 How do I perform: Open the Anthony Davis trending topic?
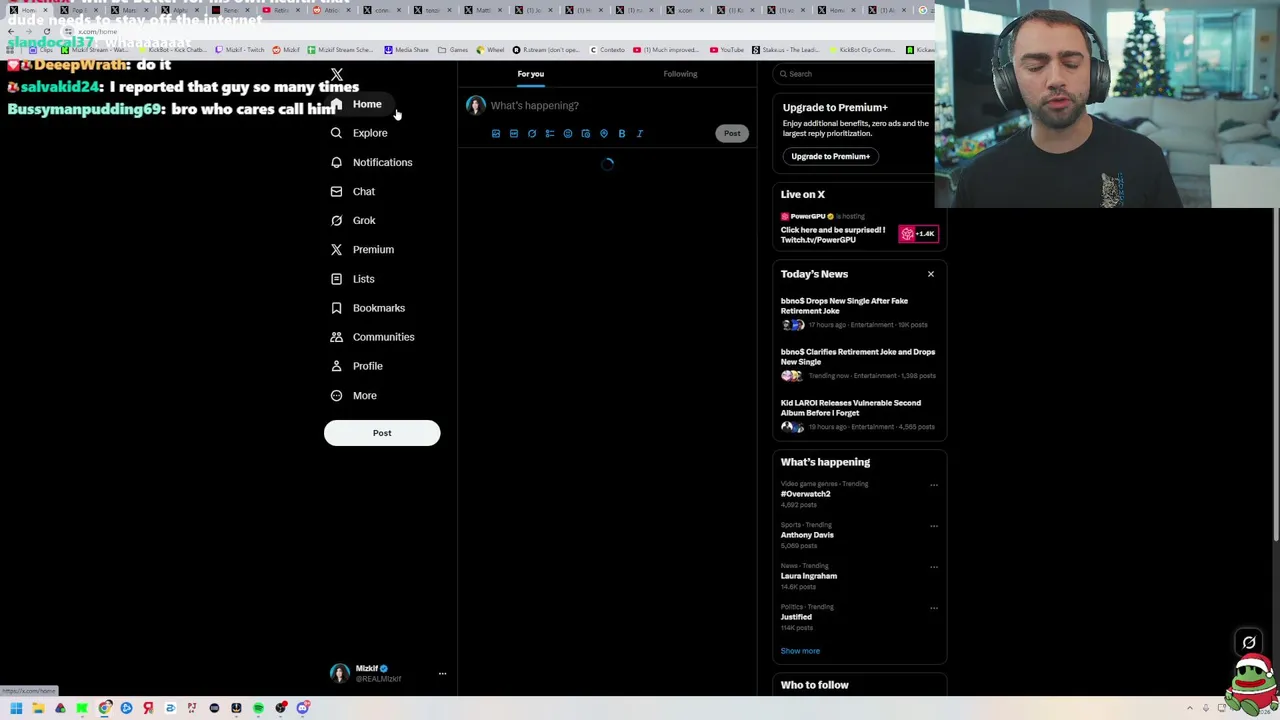[x=807, y=535]
